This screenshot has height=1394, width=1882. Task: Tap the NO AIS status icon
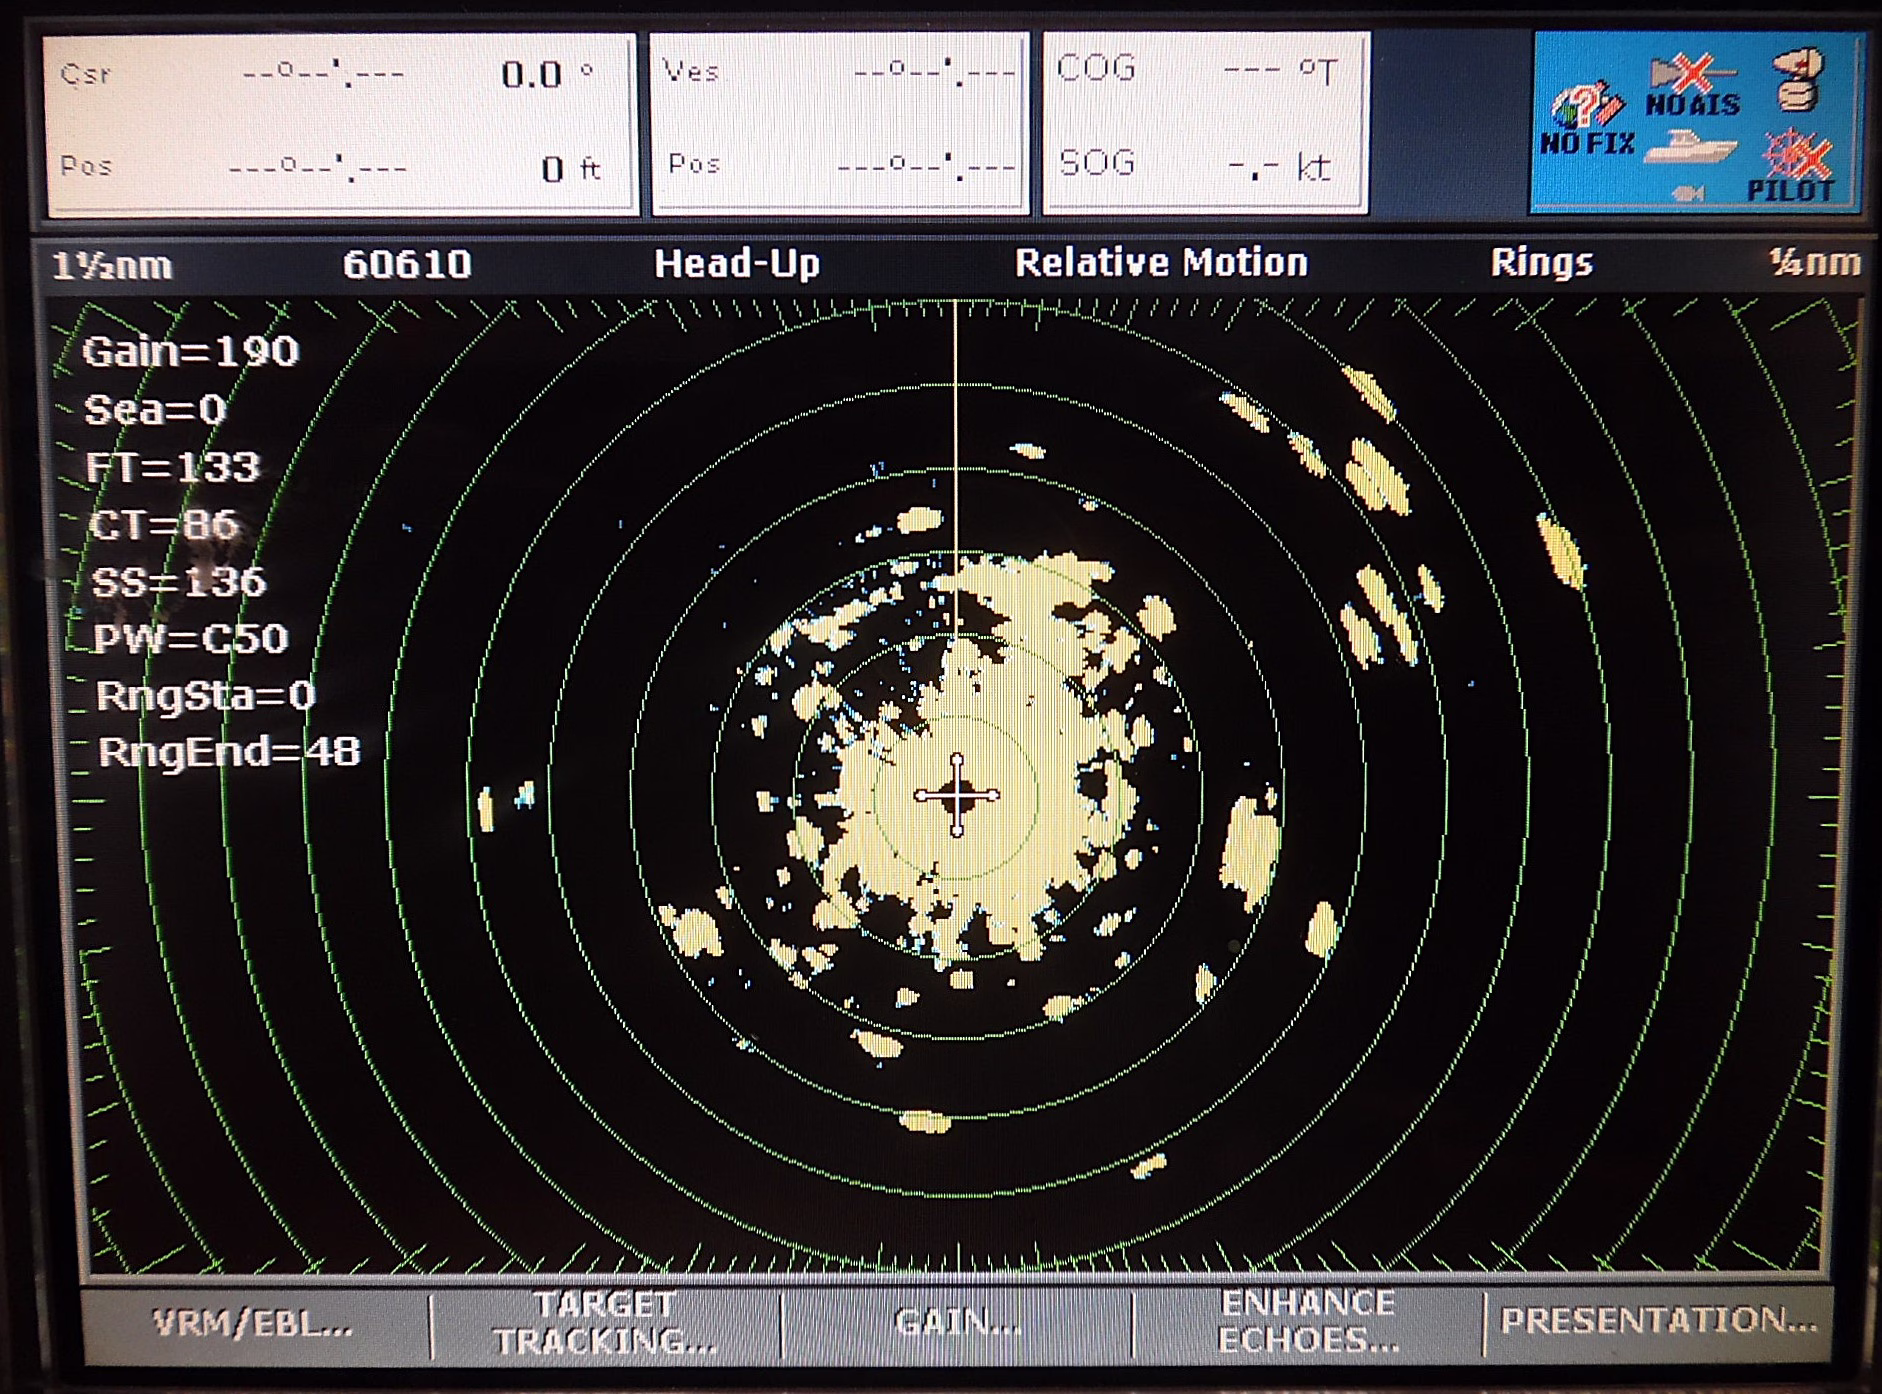1692,75
